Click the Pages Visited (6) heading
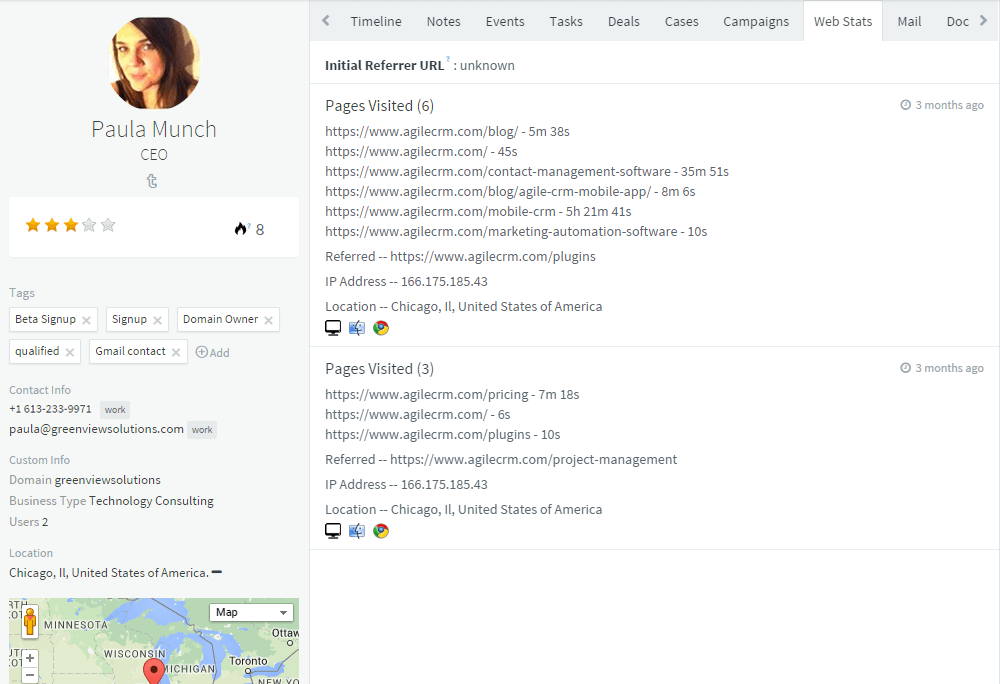The width and height of the screenshot is (1000, 684). coord(379,106)
